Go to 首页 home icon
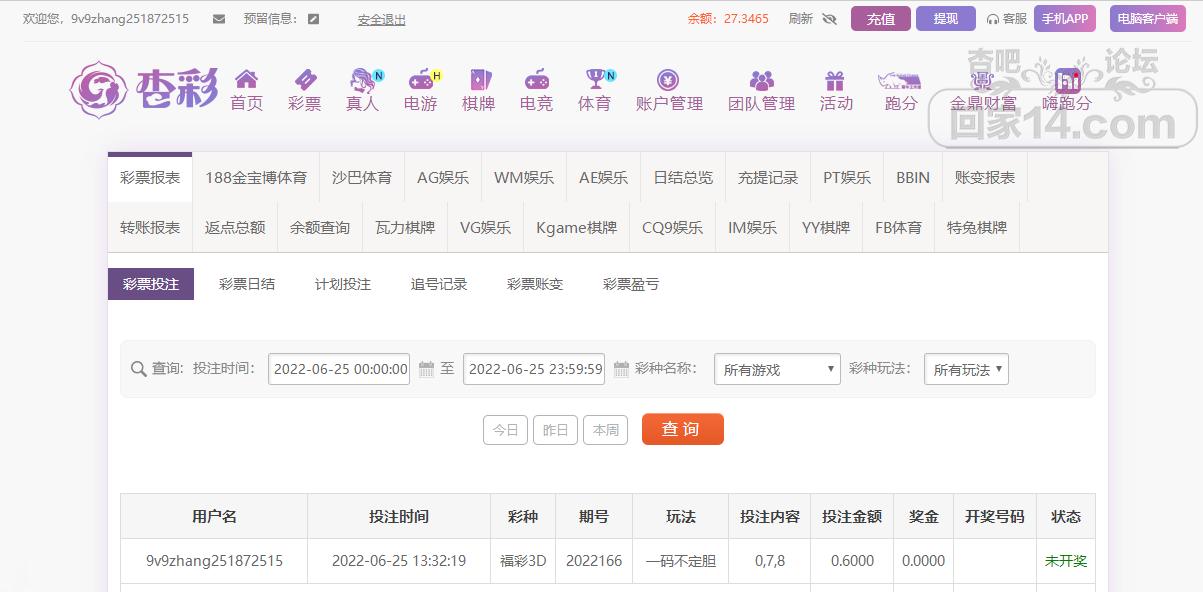 click(x=246, y=79)
